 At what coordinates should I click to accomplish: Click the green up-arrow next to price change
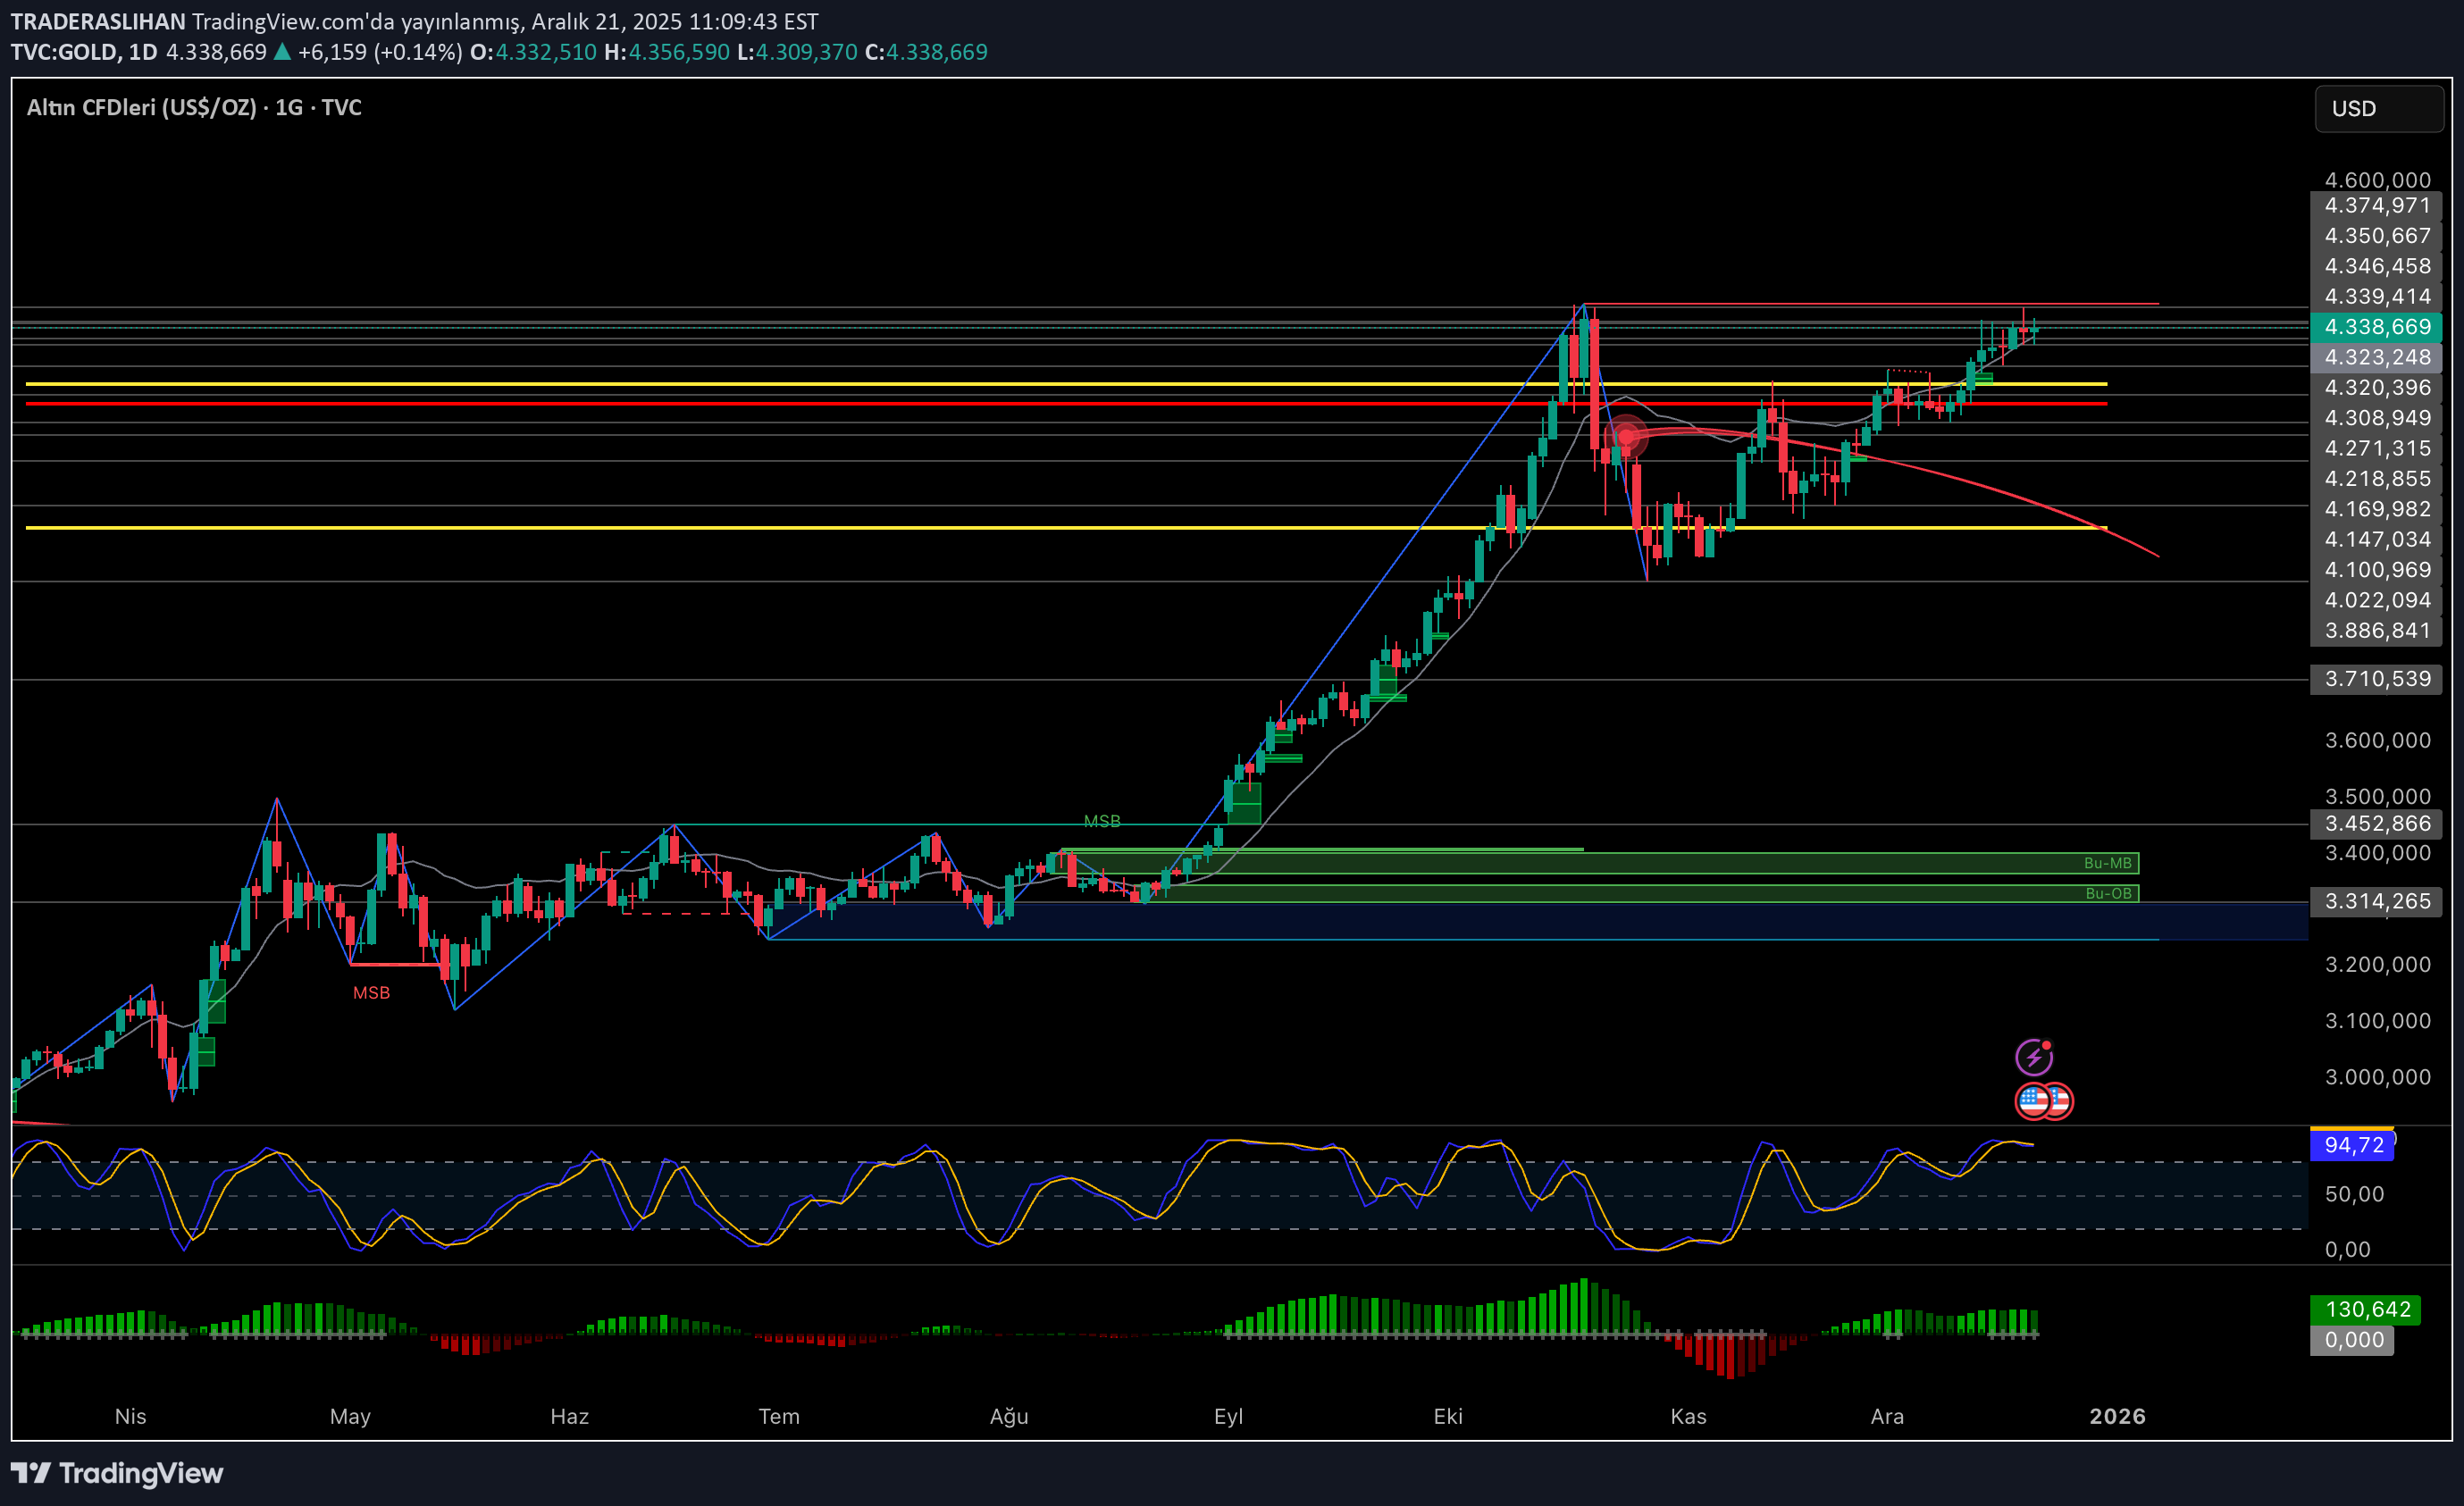pyautogui.click(x=282, y=52)
